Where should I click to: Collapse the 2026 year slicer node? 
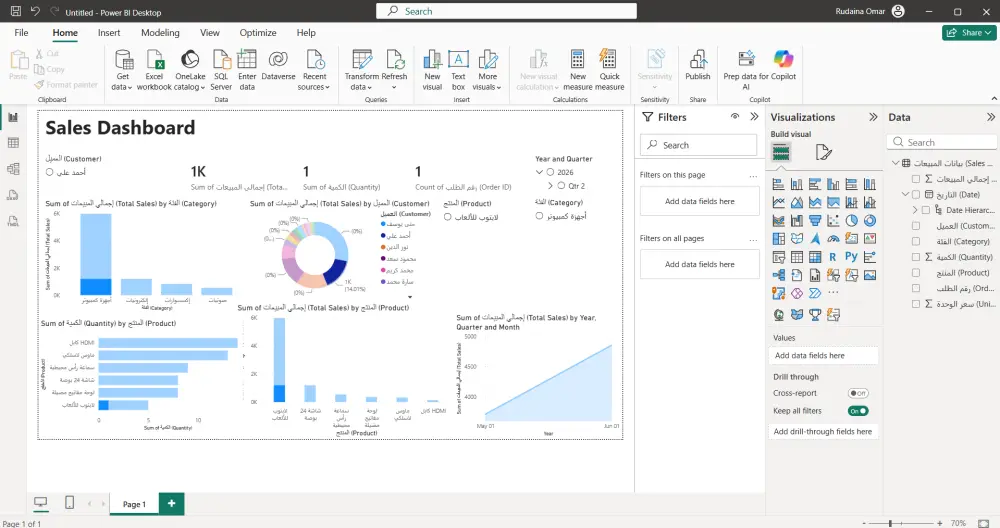tap(540, 172)
